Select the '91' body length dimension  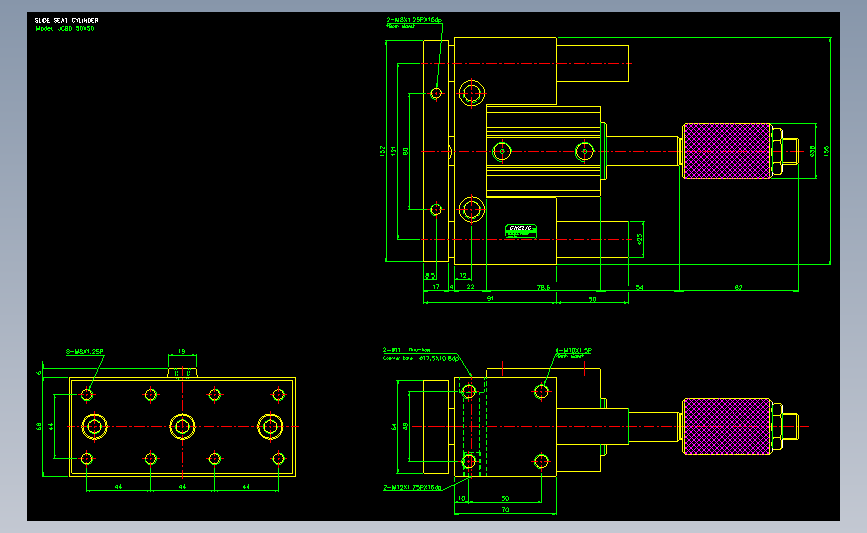[490, 299]
